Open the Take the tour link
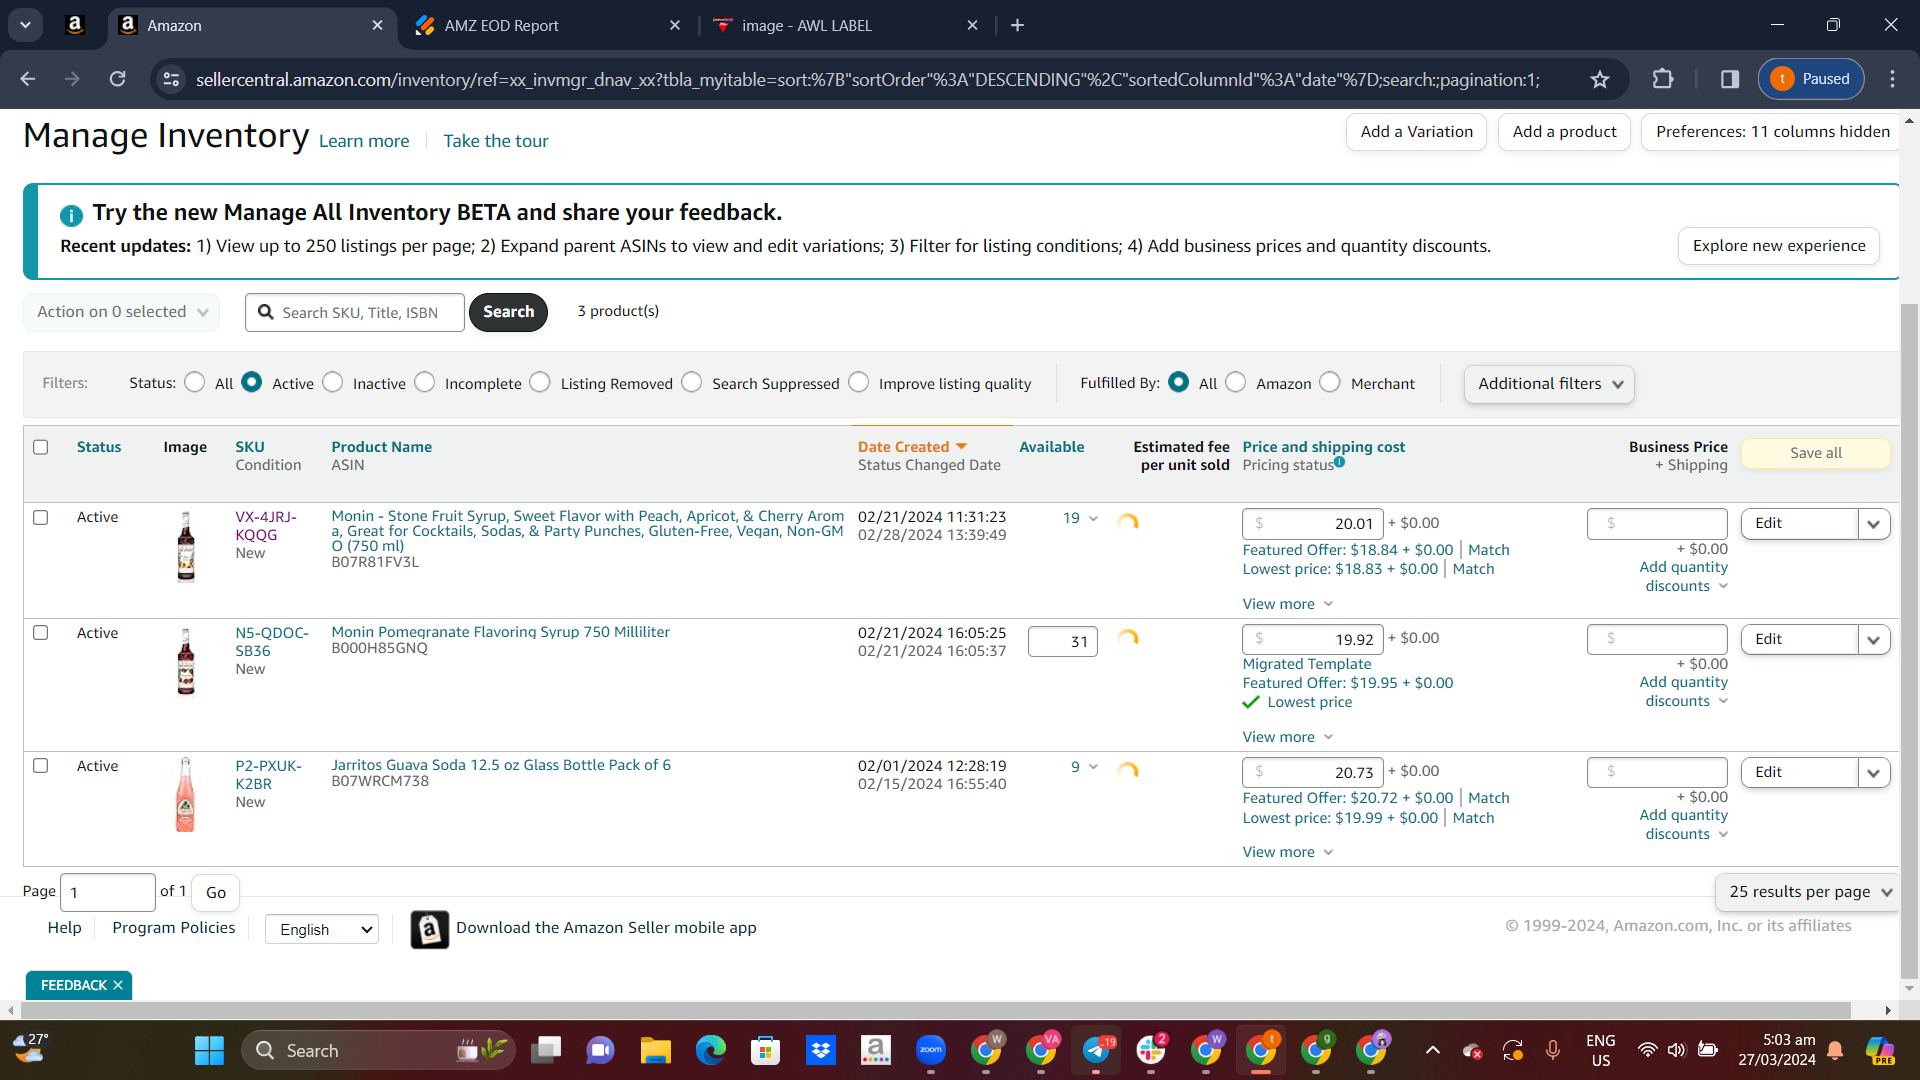1920x1080 pixels. pos(496,141)
